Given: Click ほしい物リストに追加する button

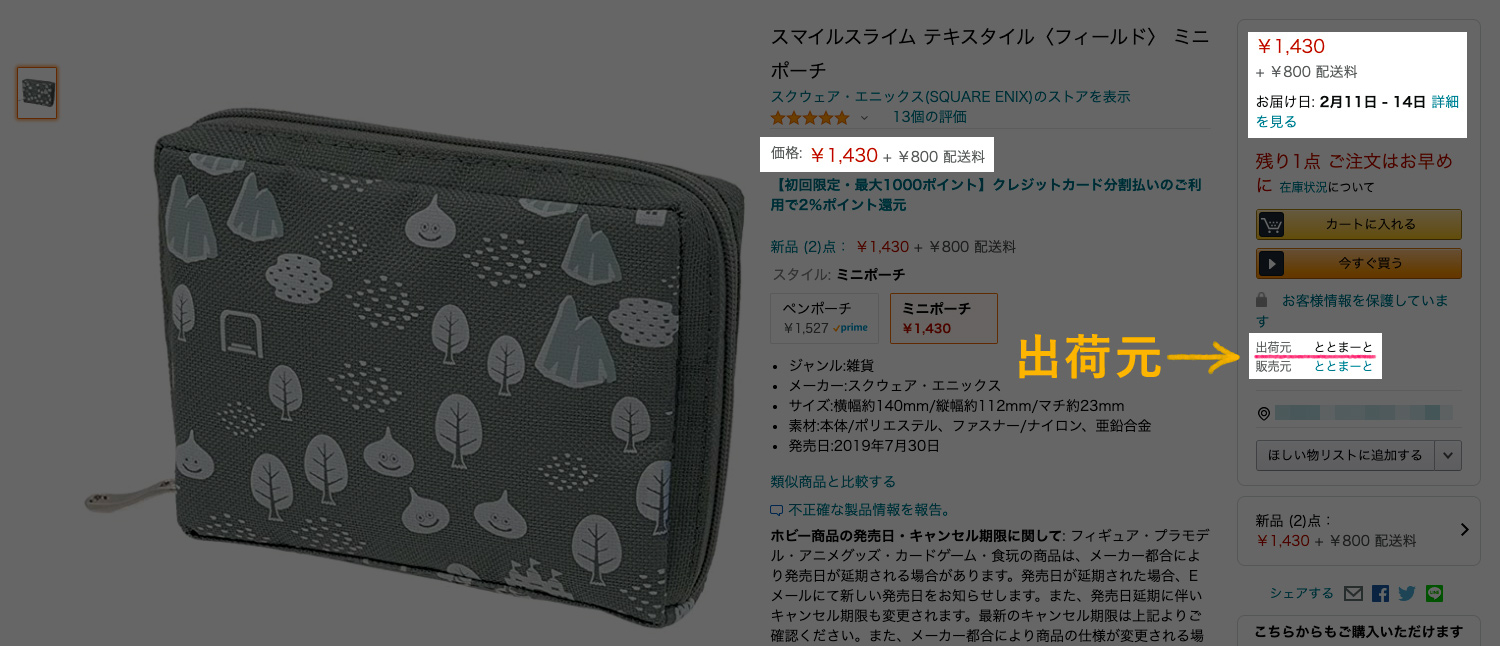Looking at the screenshot, I should pos(1345,455).
